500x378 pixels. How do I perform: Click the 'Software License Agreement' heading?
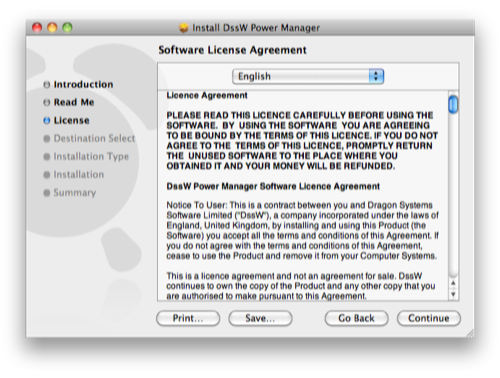pyautogui.click(x=232, y=50)
